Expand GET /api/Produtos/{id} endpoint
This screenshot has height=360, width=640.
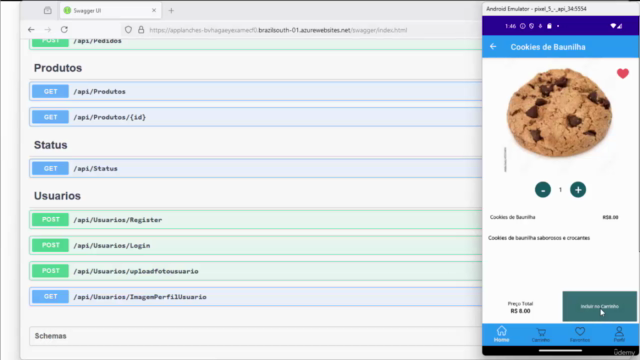coord(256,117)
